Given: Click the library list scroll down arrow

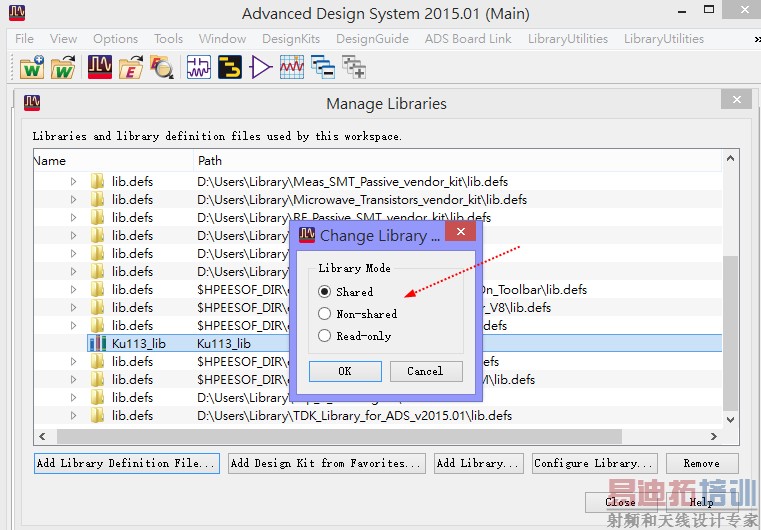Looking at the screenshot, I should click(x=730, y=419).
